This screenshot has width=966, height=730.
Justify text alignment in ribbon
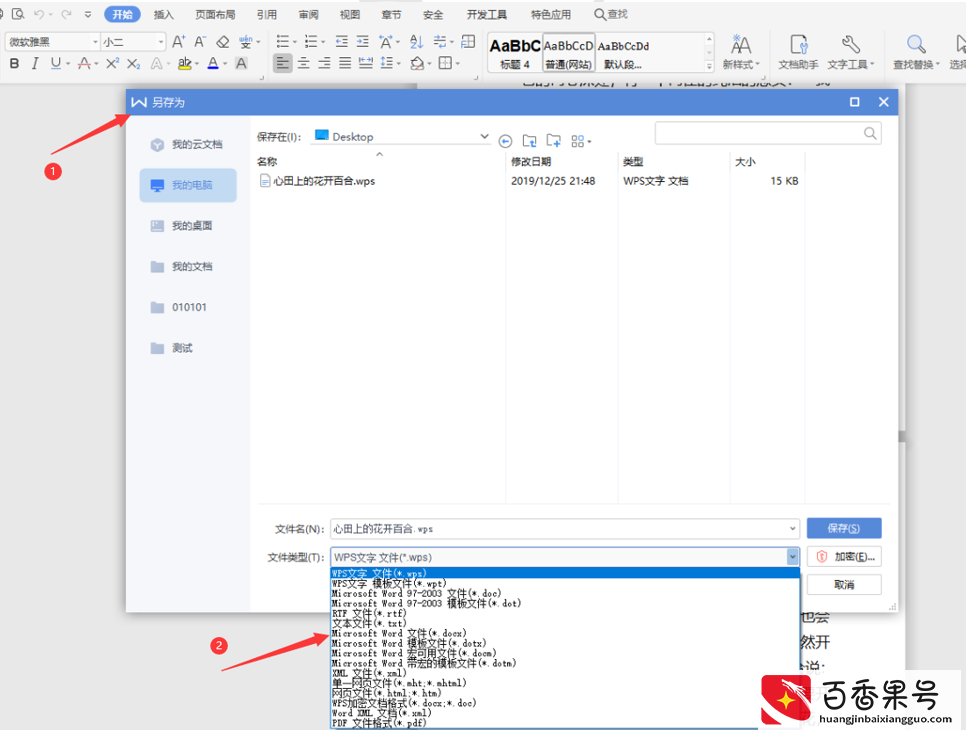[345, 63]
